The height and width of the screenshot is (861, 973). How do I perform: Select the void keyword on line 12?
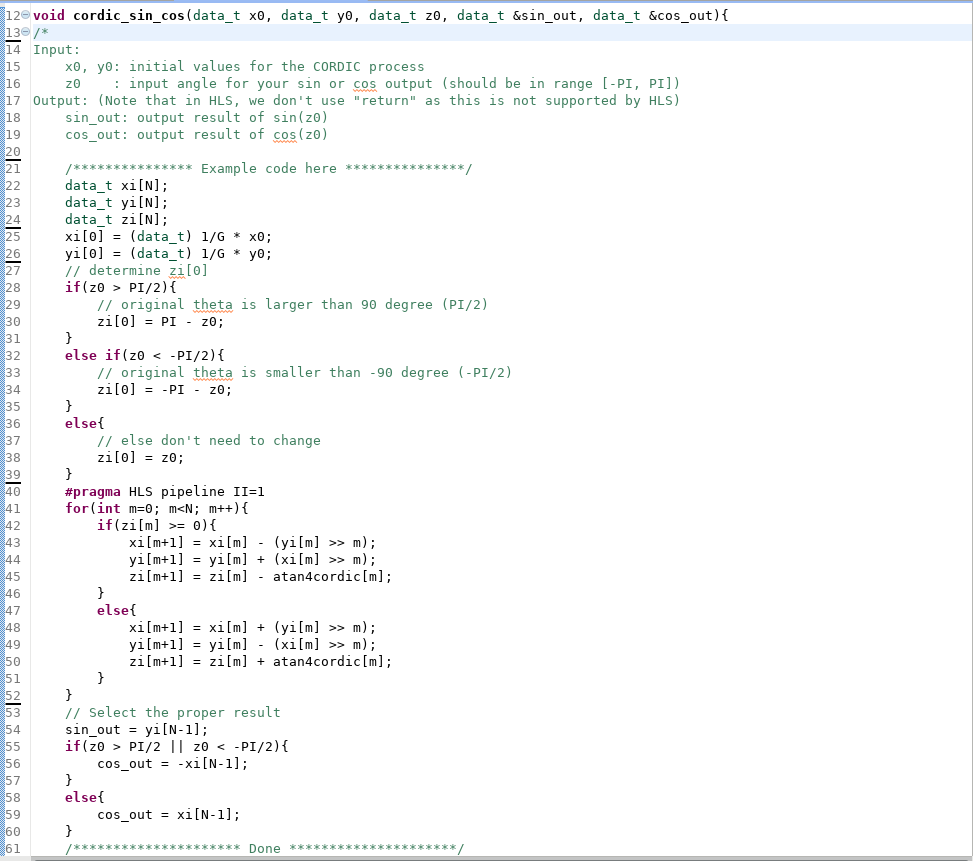pos(52,15)
